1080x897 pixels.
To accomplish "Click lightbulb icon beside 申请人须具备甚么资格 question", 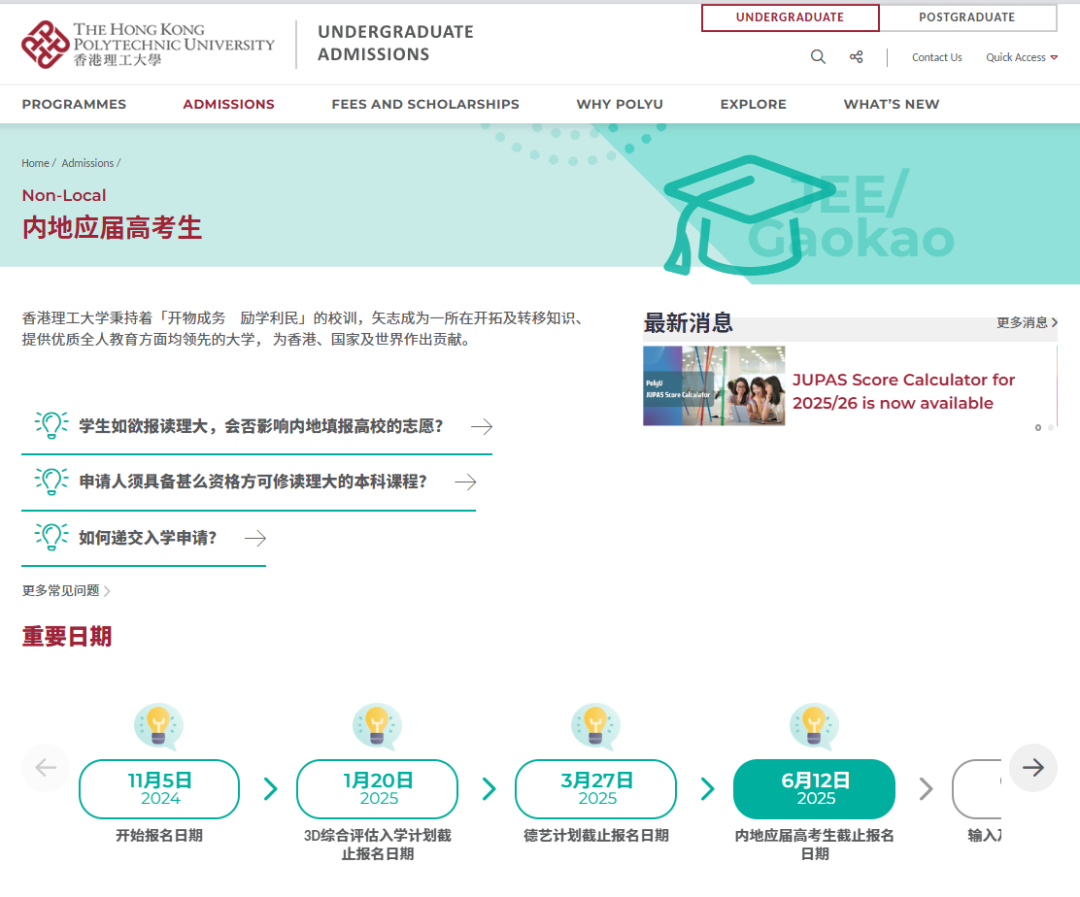I will coord(52,481).
